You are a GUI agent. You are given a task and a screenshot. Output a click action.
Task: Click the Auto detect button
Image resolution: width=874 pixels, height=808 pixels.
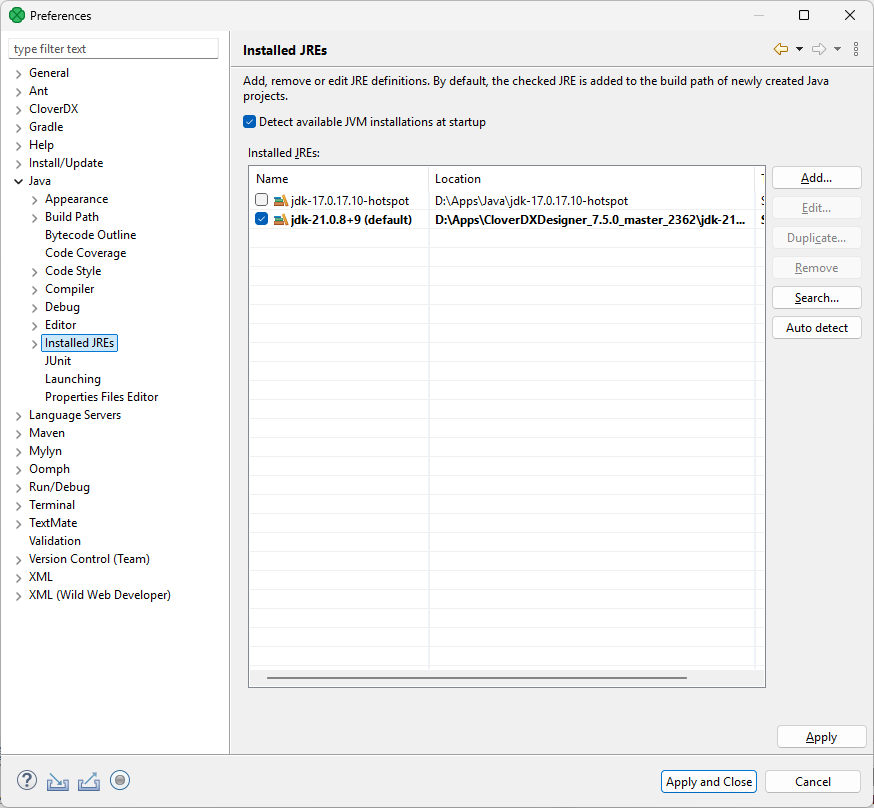(x=817, y=328)
